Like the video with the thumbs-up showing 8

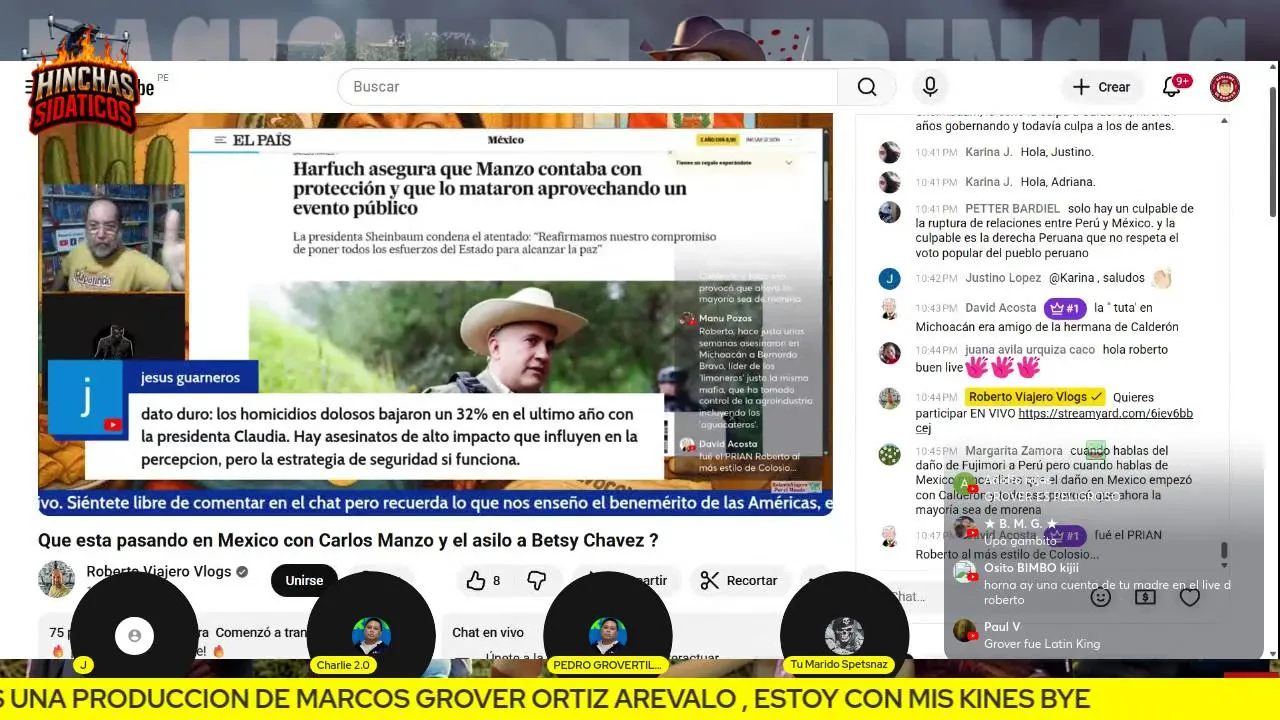pyautogui.click(x=484, y=580)
